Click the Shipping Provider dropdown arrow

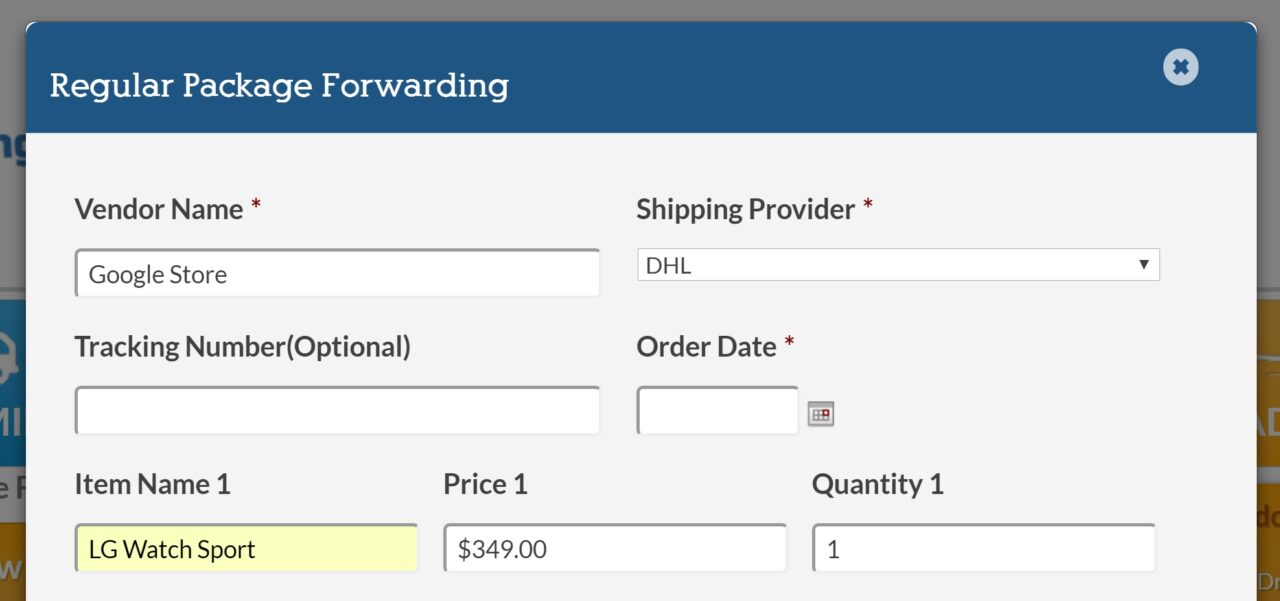(1143, 265)
